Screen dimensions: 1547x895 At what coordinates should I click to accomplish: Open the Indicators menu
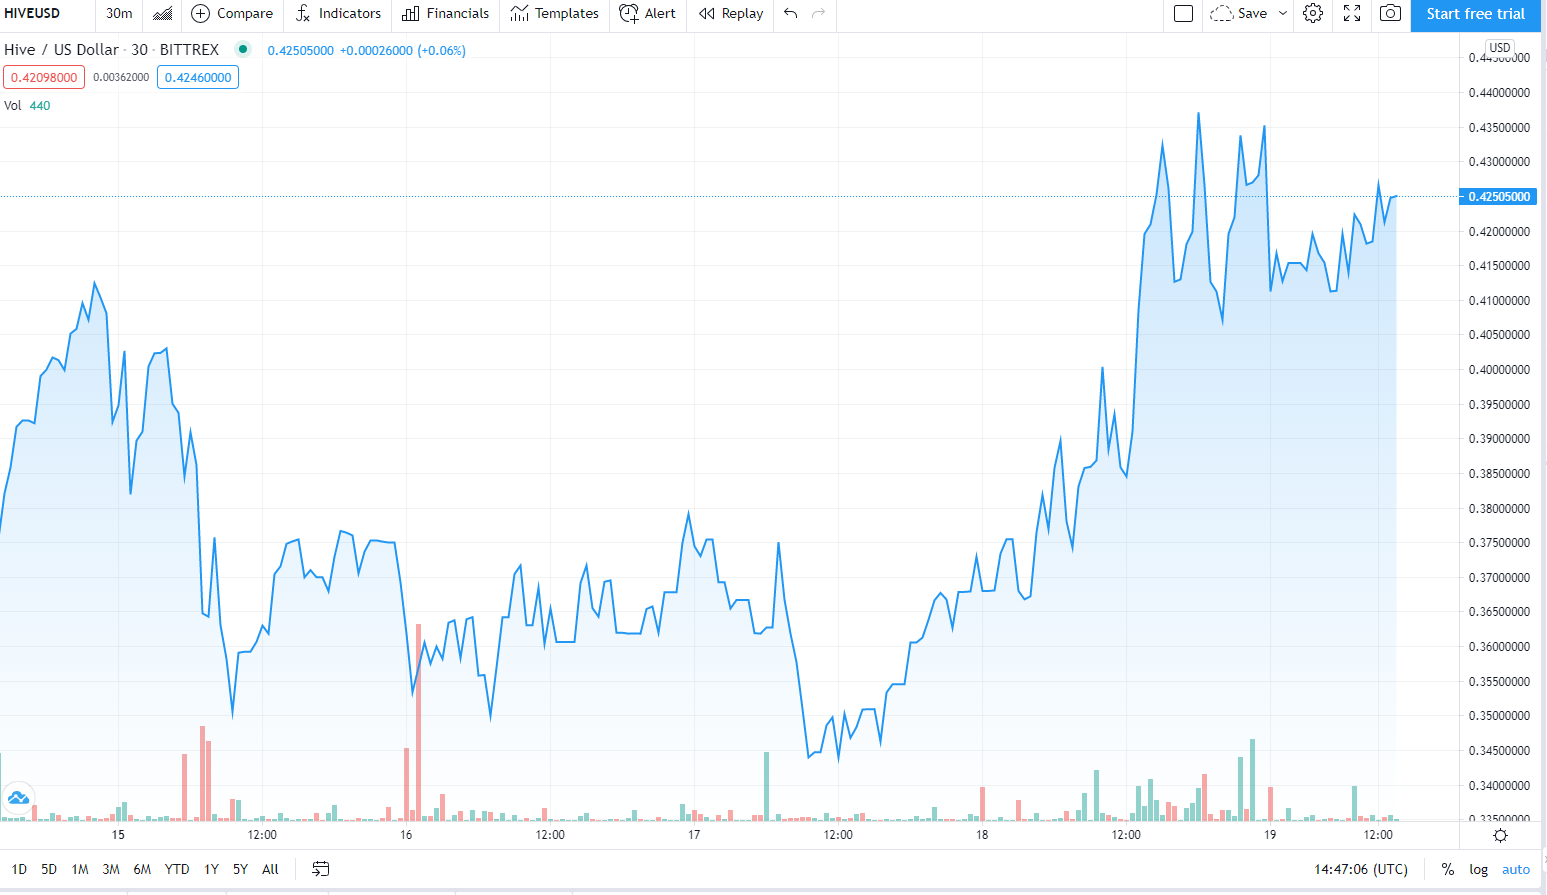click(338, 14)
